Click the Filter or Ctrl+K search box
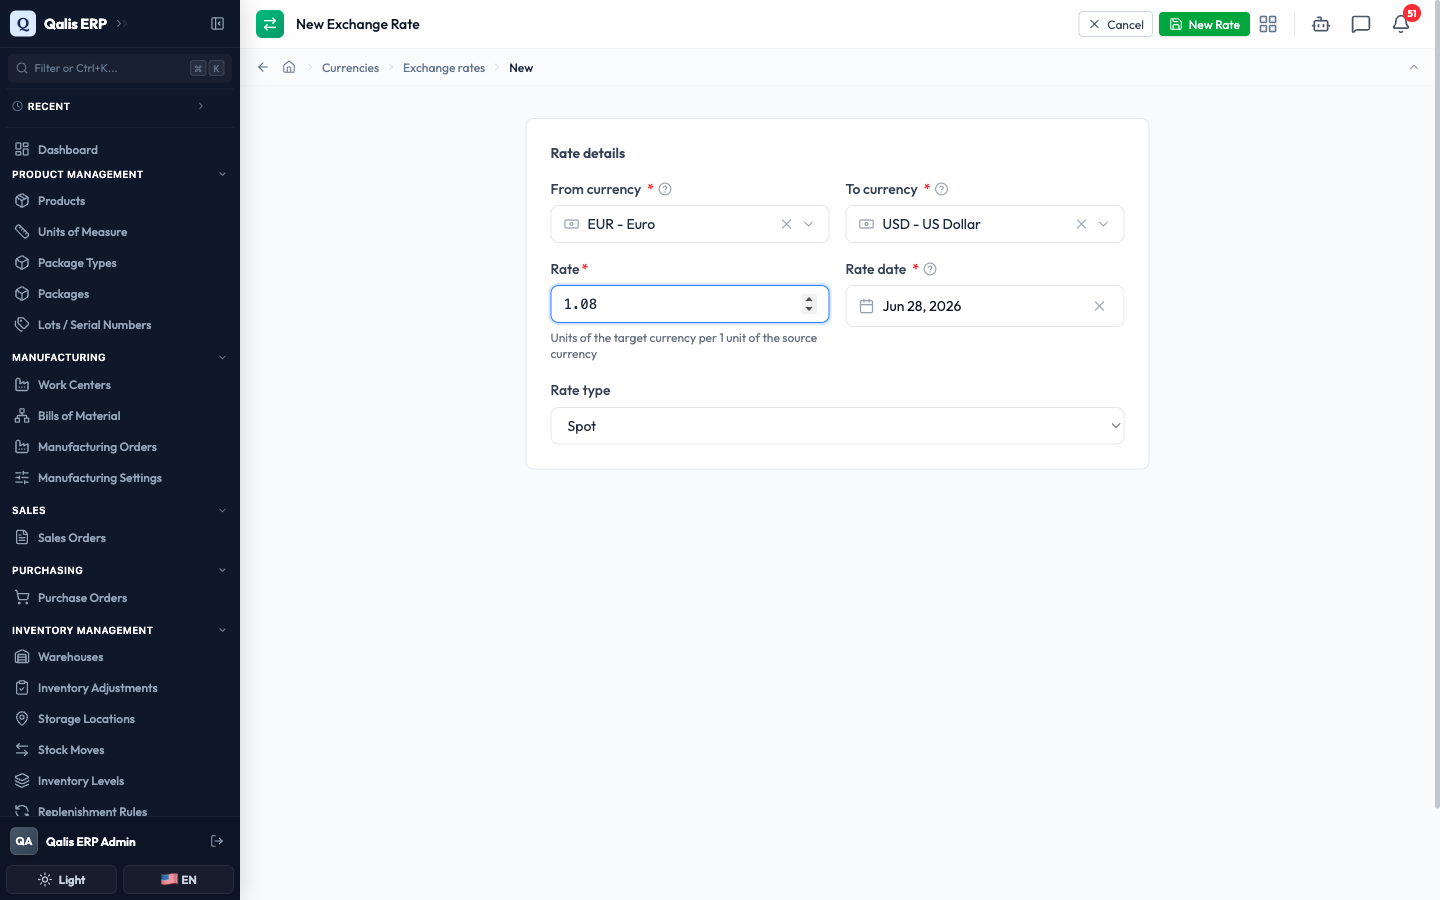This screenshot has width=1440, height=900. click(x=120, y=68)
